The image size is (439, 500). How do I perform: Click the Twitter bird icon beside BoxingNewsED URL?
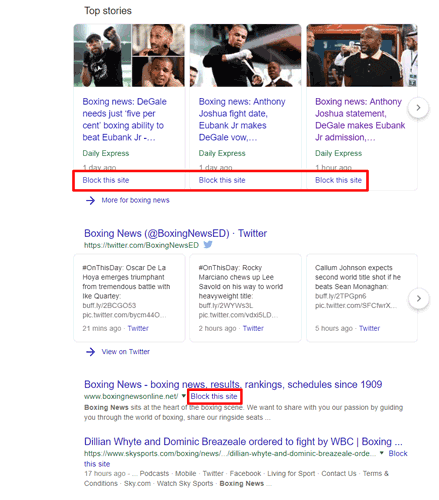[x=208, y=245]
